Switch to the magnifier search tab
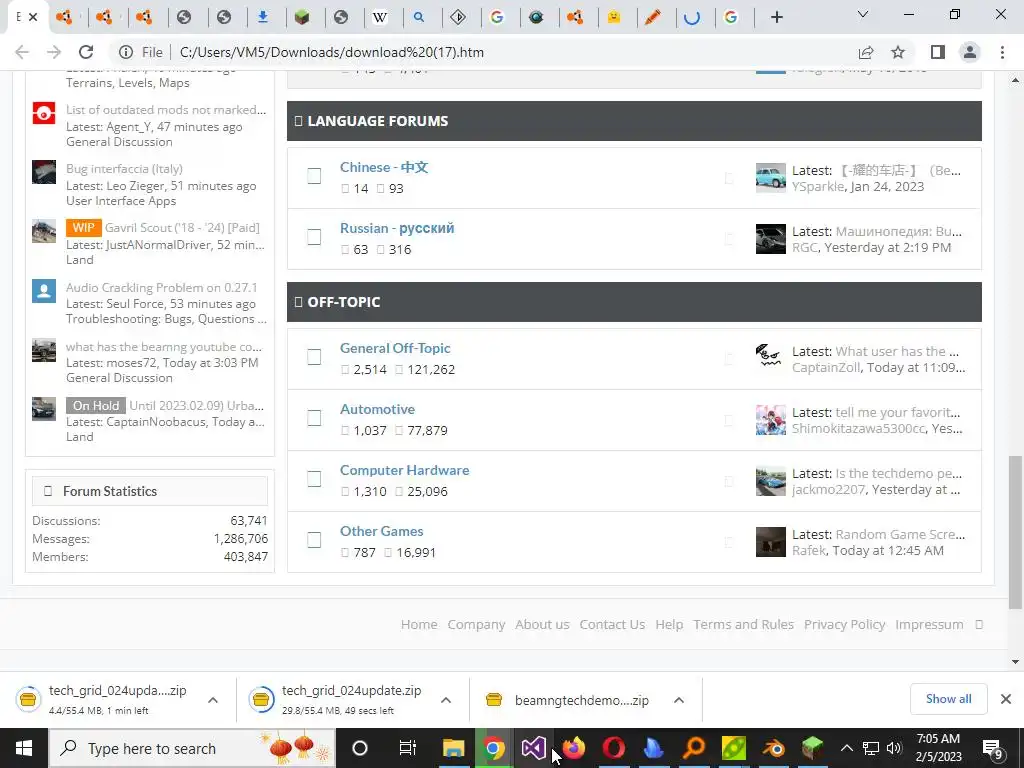 click(x=419, y=18)
